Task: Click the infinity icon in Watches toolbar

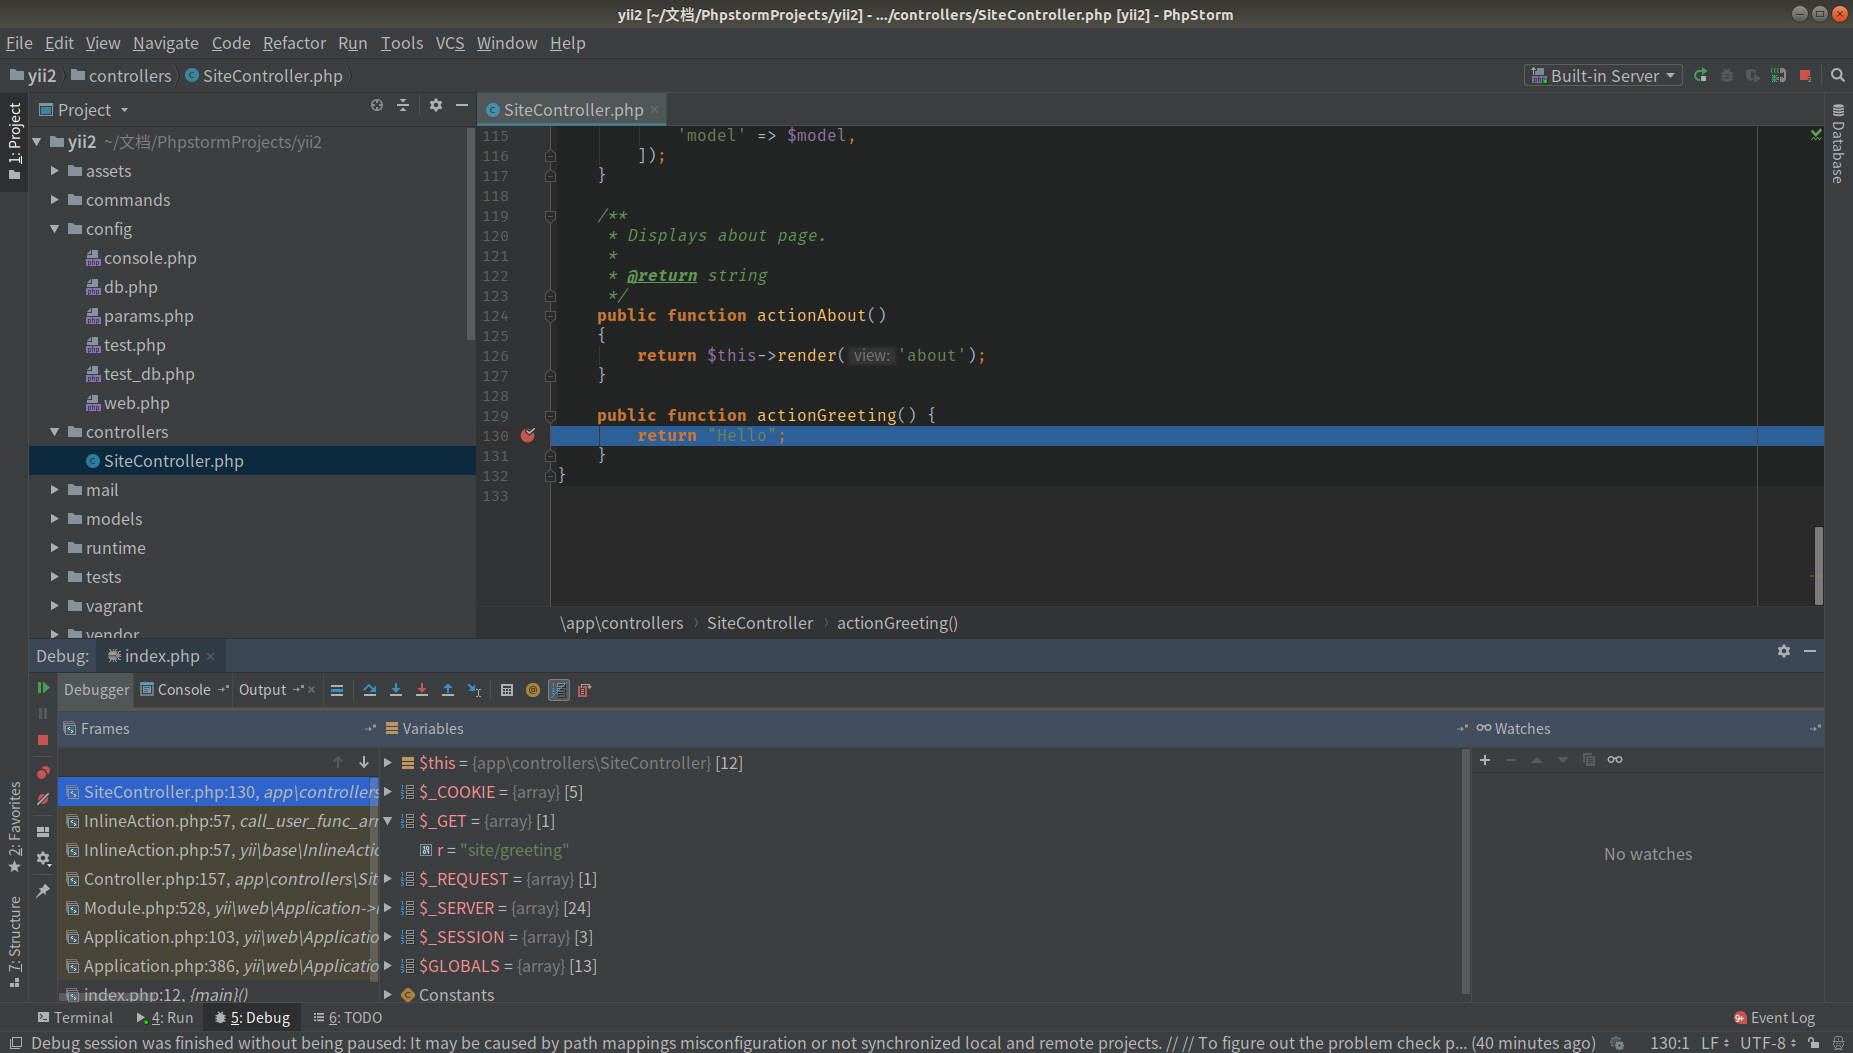Action: click(x=1615, y=760)
